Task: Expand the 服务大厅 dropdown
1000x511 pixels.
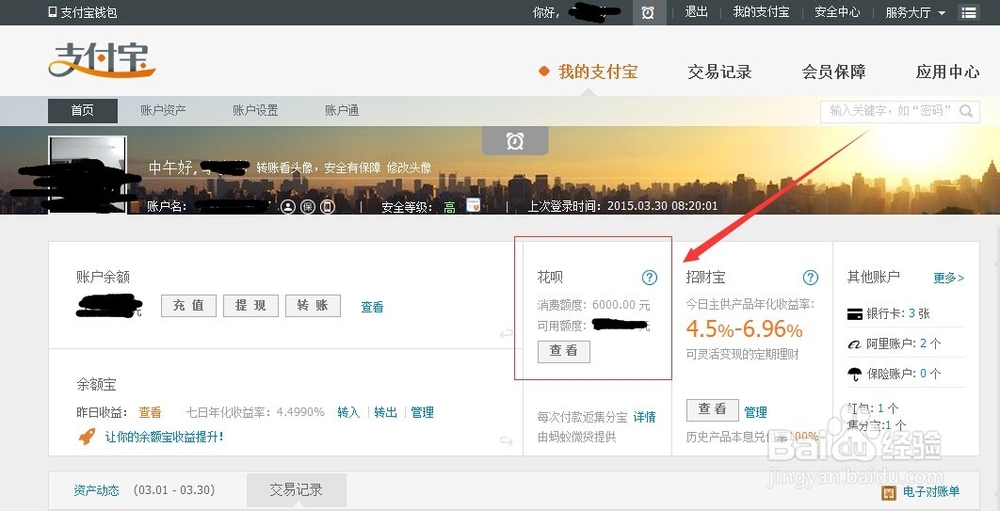Action: coord(915,13)
